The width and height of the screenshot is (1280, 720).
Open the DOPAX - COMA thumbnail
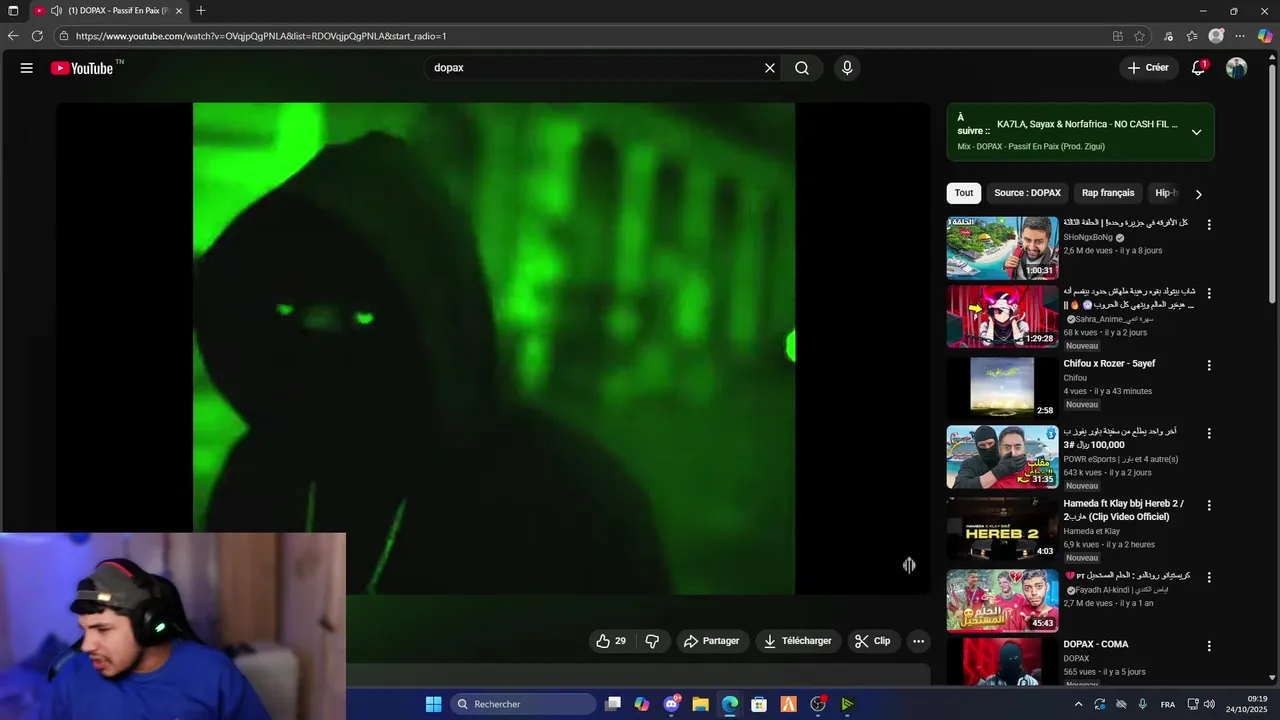point(1002,662)
